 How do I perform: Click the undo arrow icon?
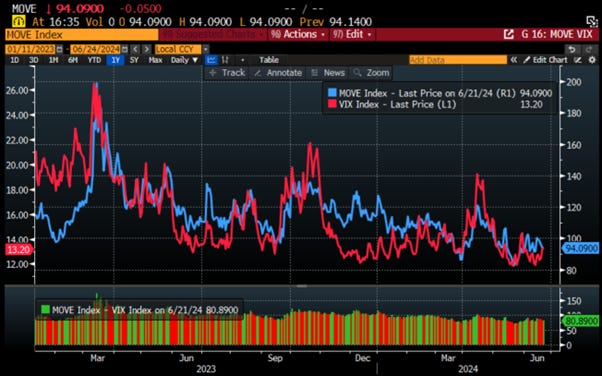(572, 50)
